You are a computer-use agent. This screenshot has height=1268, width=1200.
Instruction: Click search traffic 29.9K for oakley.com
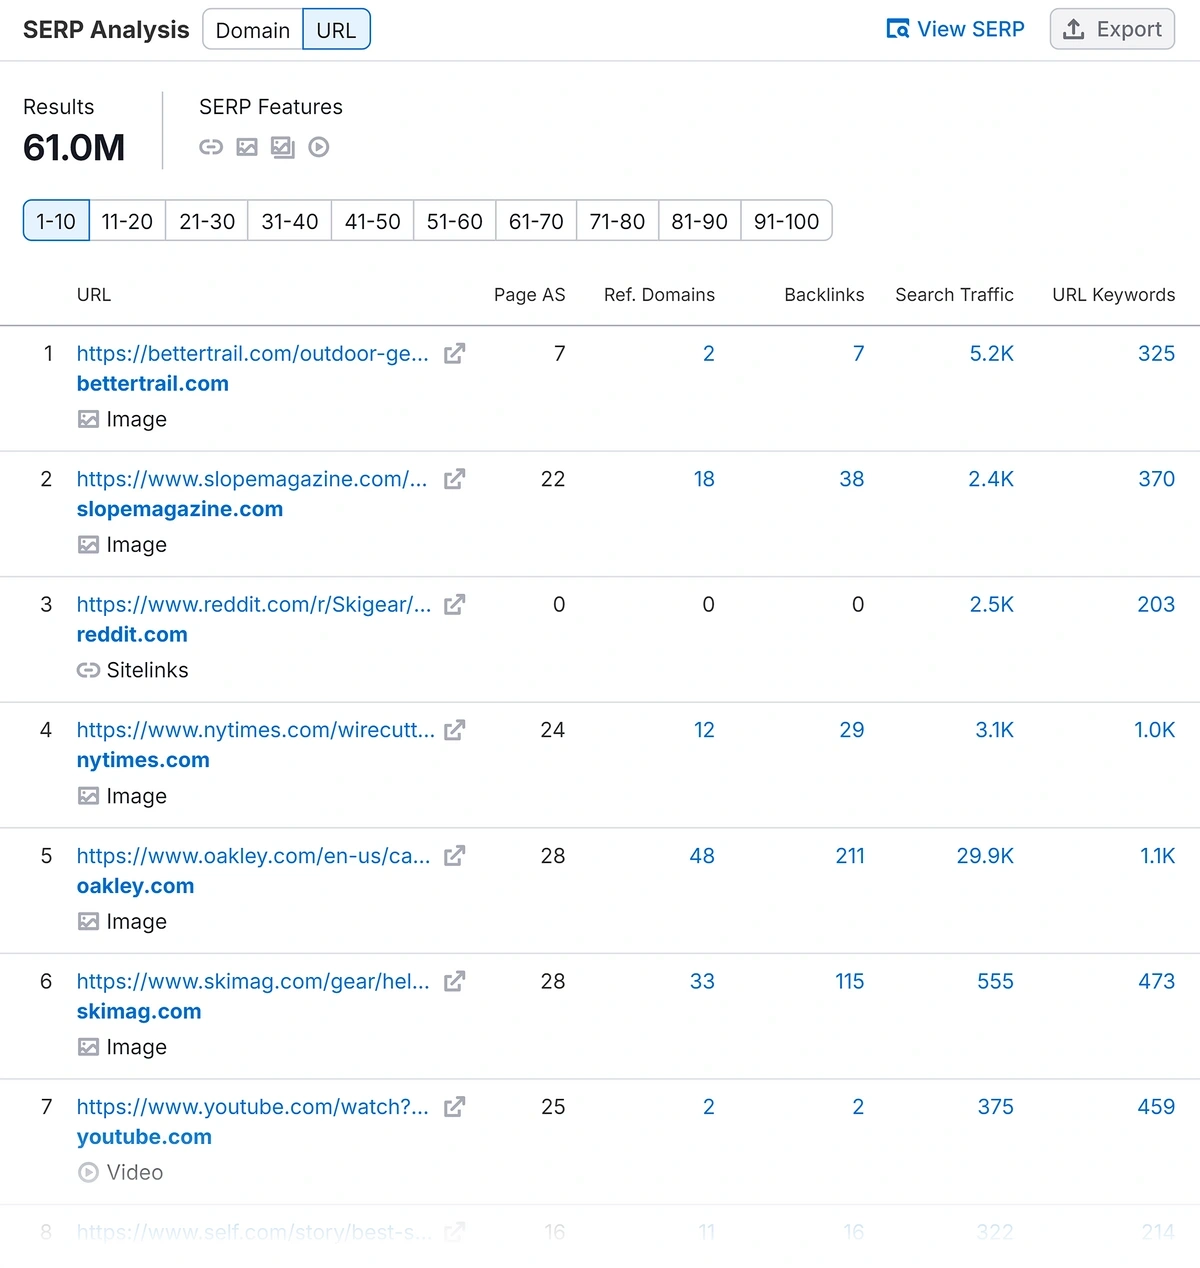tap(985, 856)
